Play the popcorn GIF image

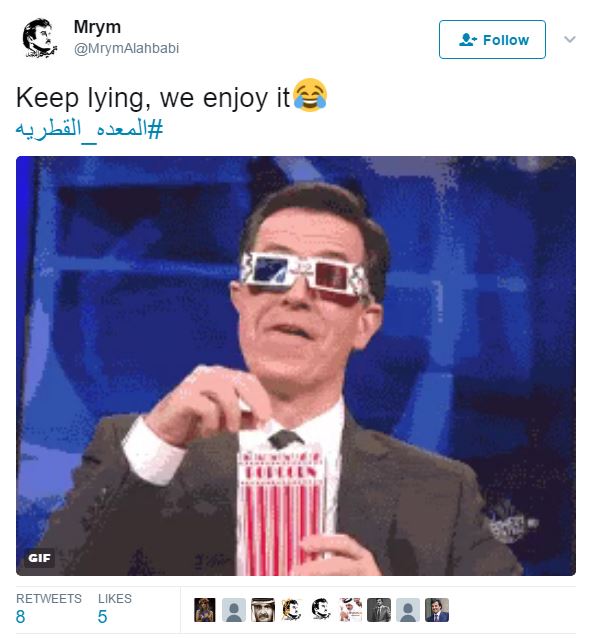(x=296, y=366)
